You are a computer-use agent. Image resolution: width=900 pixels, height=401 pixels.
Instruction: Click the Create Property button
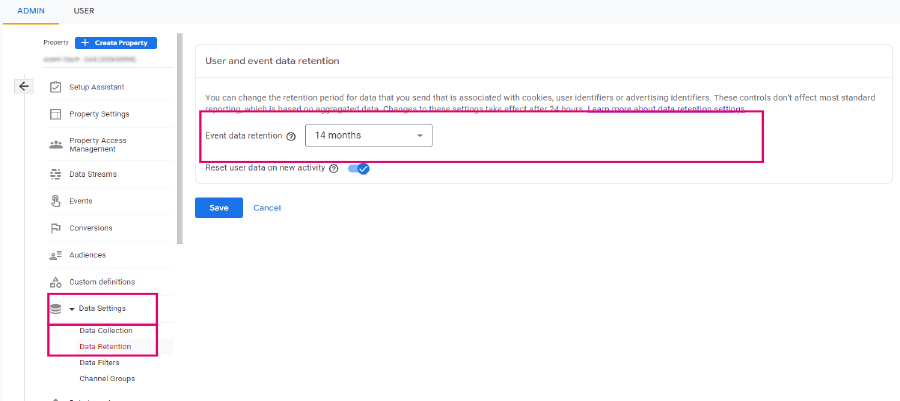tap(116, 42)
